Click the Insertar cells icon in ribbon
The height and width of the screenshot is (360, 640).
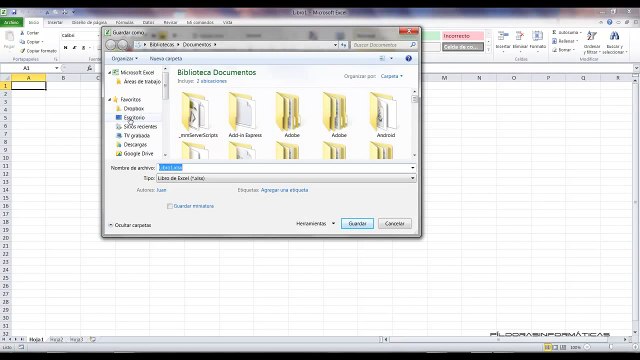coord(503,36)
